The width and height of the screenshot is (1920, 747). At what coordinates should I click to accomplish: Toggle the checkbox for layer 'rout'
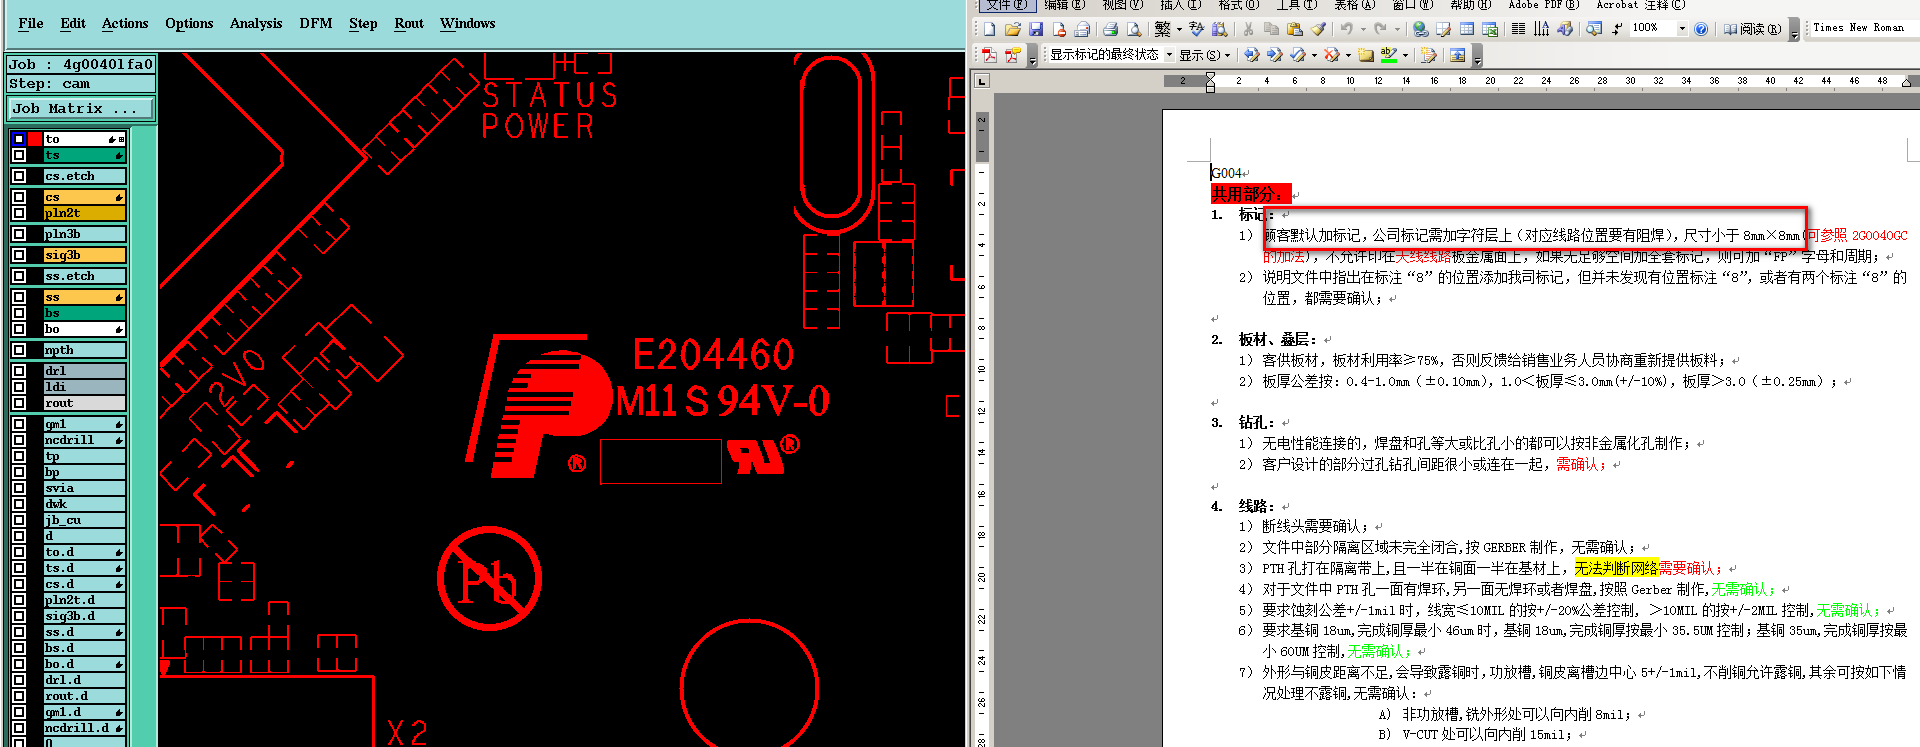[x=19, y=403]
